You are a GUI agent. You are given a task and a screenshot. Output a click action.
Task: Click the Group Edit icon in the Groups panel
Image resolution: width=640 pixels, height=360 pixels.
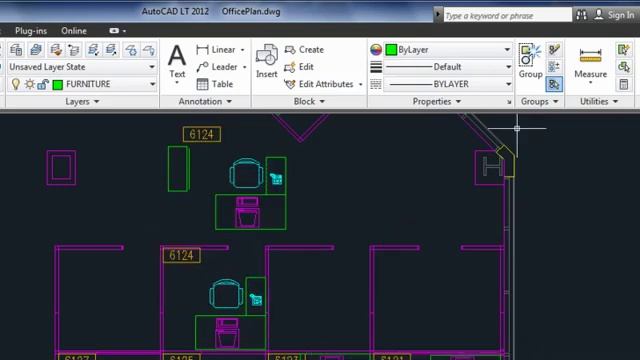554,67
